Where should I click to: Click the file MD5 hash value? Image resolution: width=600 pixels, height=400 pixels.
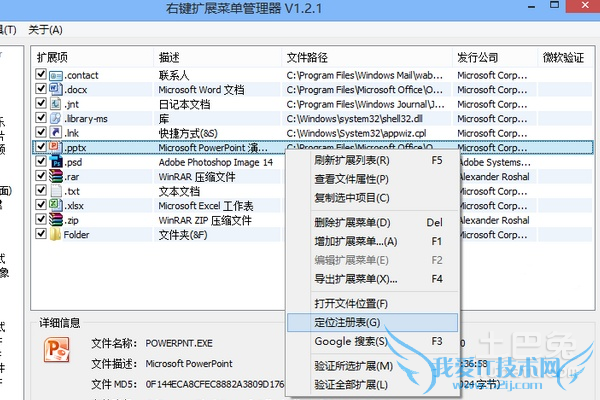(215, 384)
